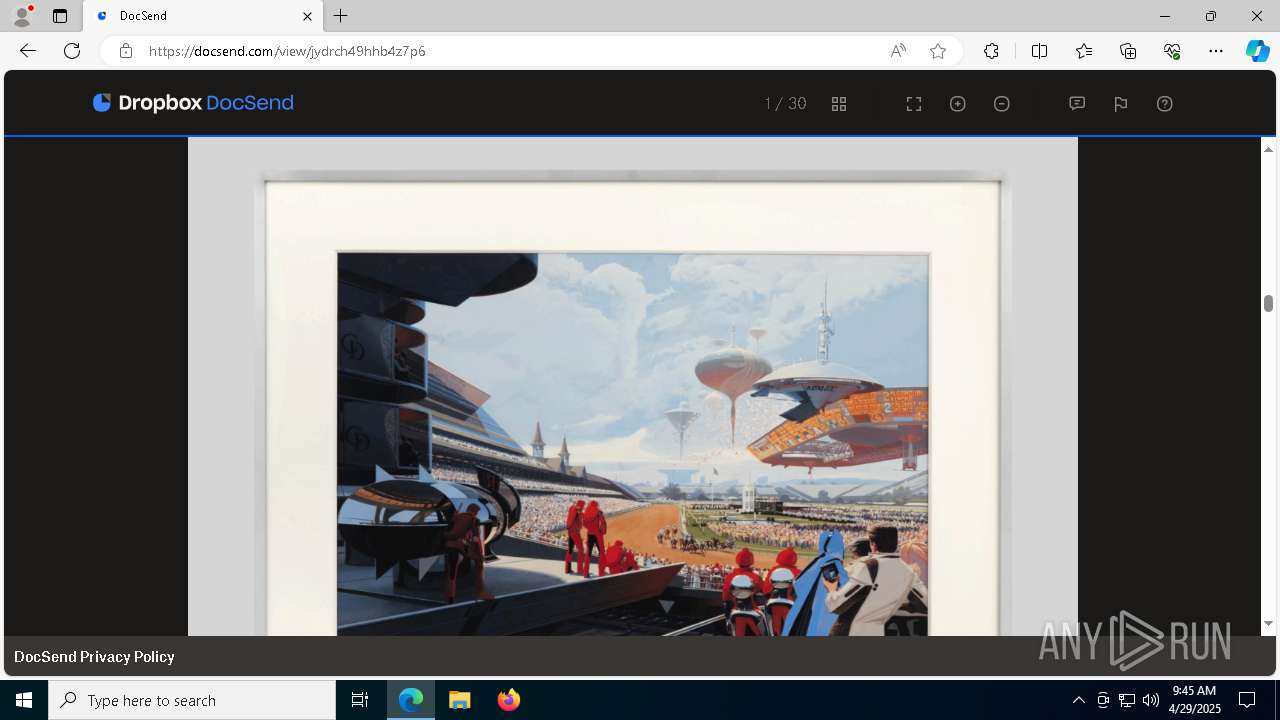Zoom out of the document
Image resolution: width=1280 pixels, height=720 pixels.
1002,104
